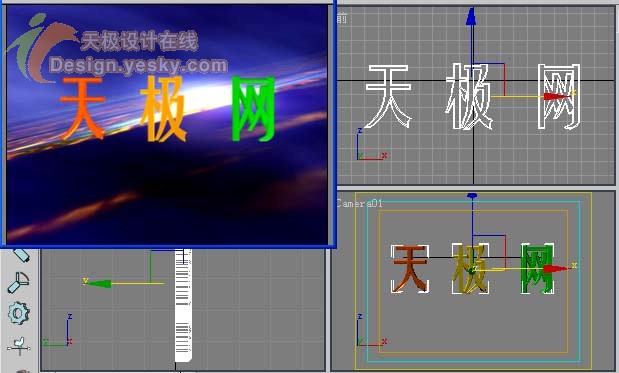Pick the Linear Dashpot icon in left toolbar
This screenshot has height=373, width=619.
[22, 255]
